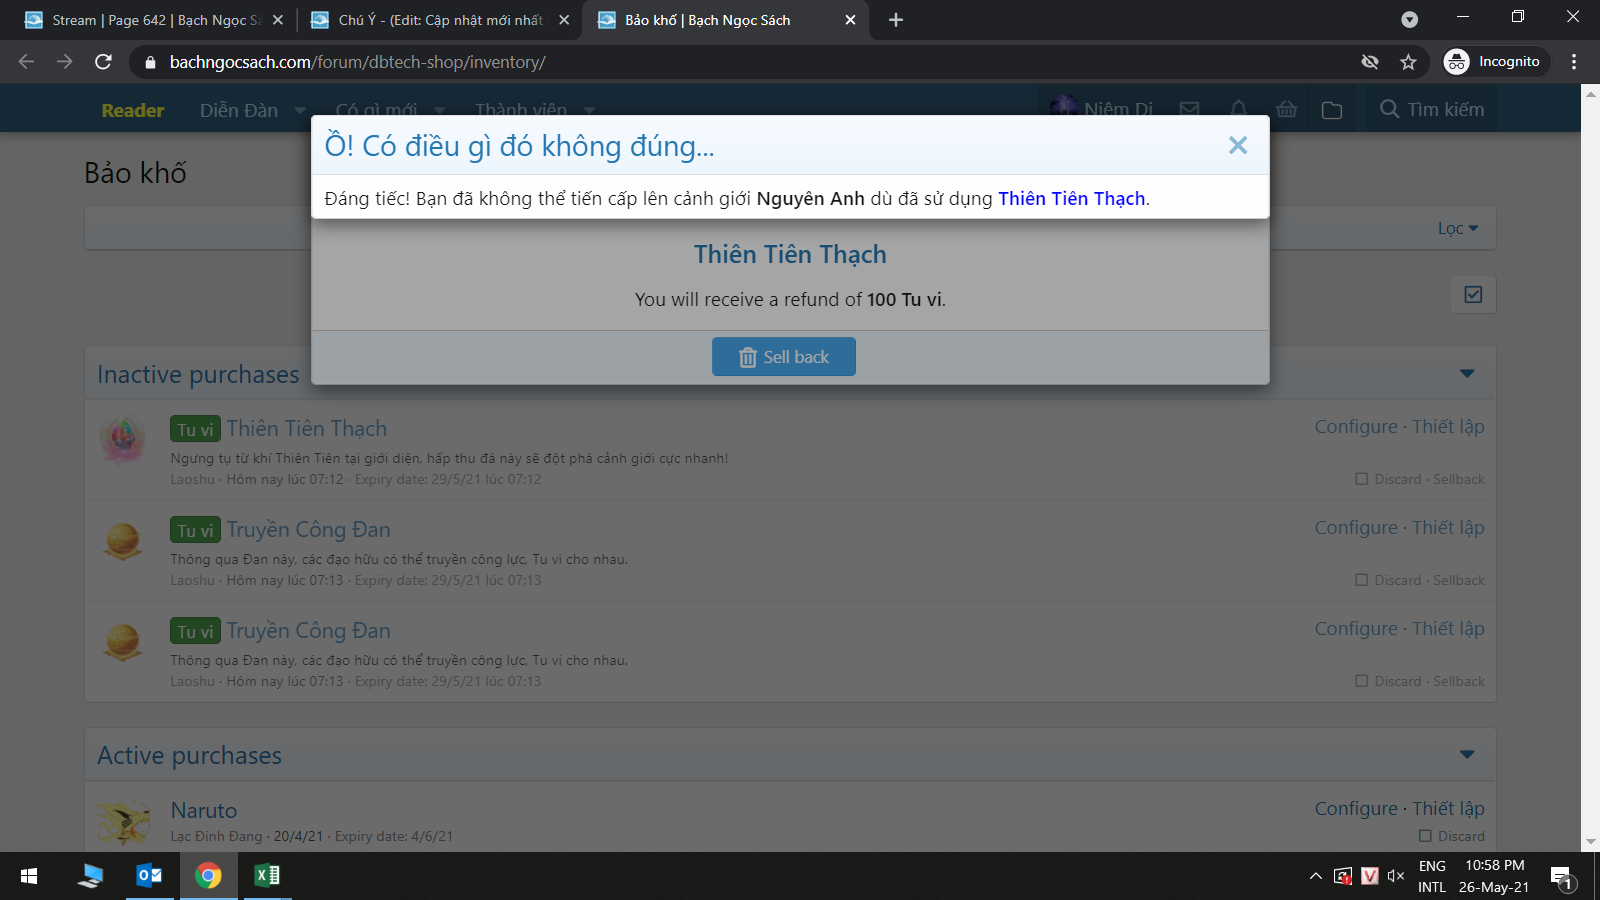Click the Sell back button
1600x900 pixels.
coord(784,357)
